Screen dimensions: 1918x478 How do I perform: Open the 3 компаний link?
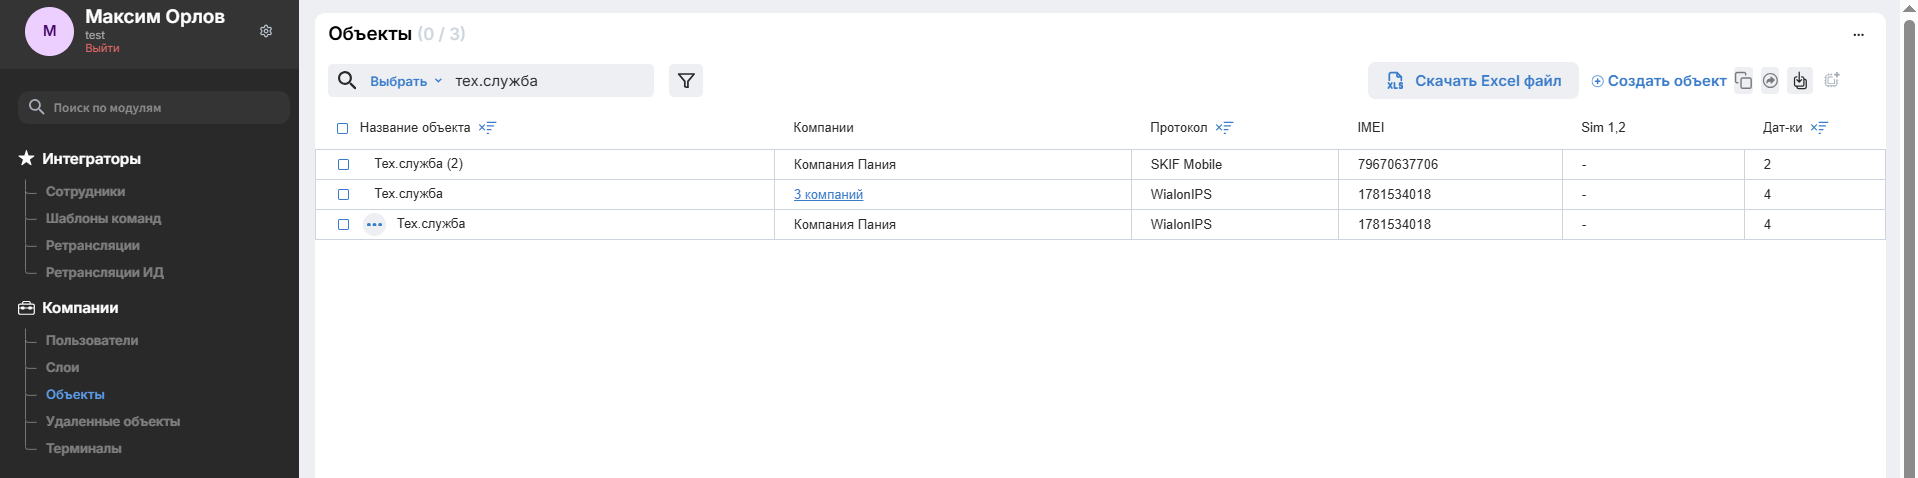click(x=828, y=194)
